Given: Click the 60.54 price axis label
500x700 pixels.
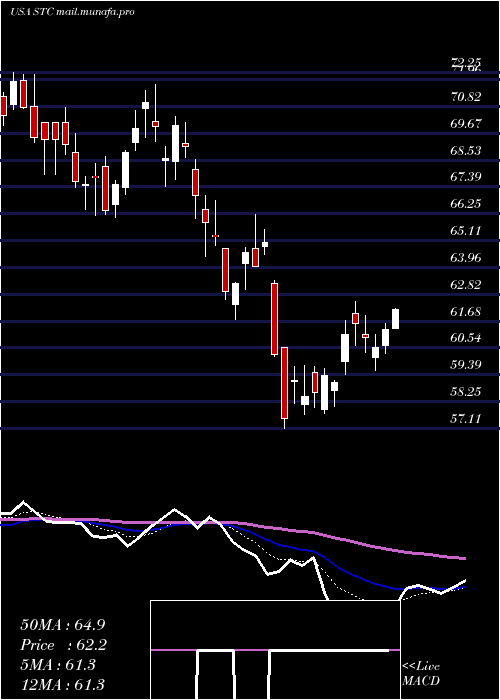Looking at the screenshot, I should 466,338.
